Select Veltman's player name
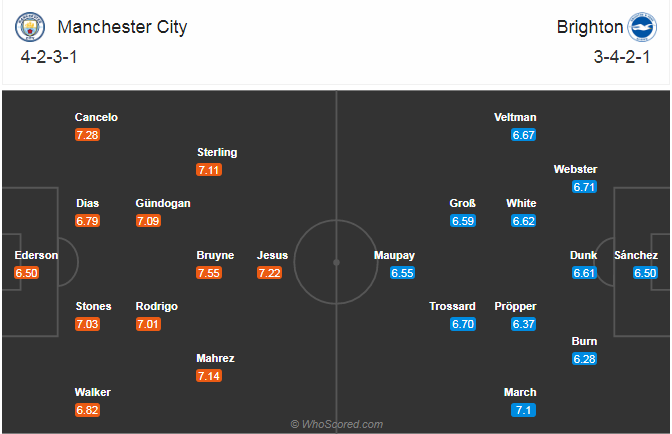 click(515, 117)
